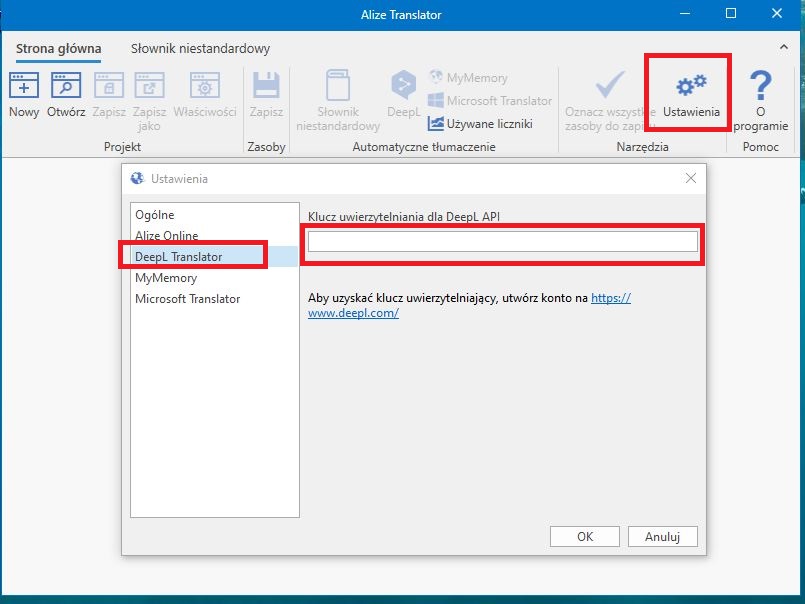Collapse the ribbon with the chevron

[x=783, y=47]
